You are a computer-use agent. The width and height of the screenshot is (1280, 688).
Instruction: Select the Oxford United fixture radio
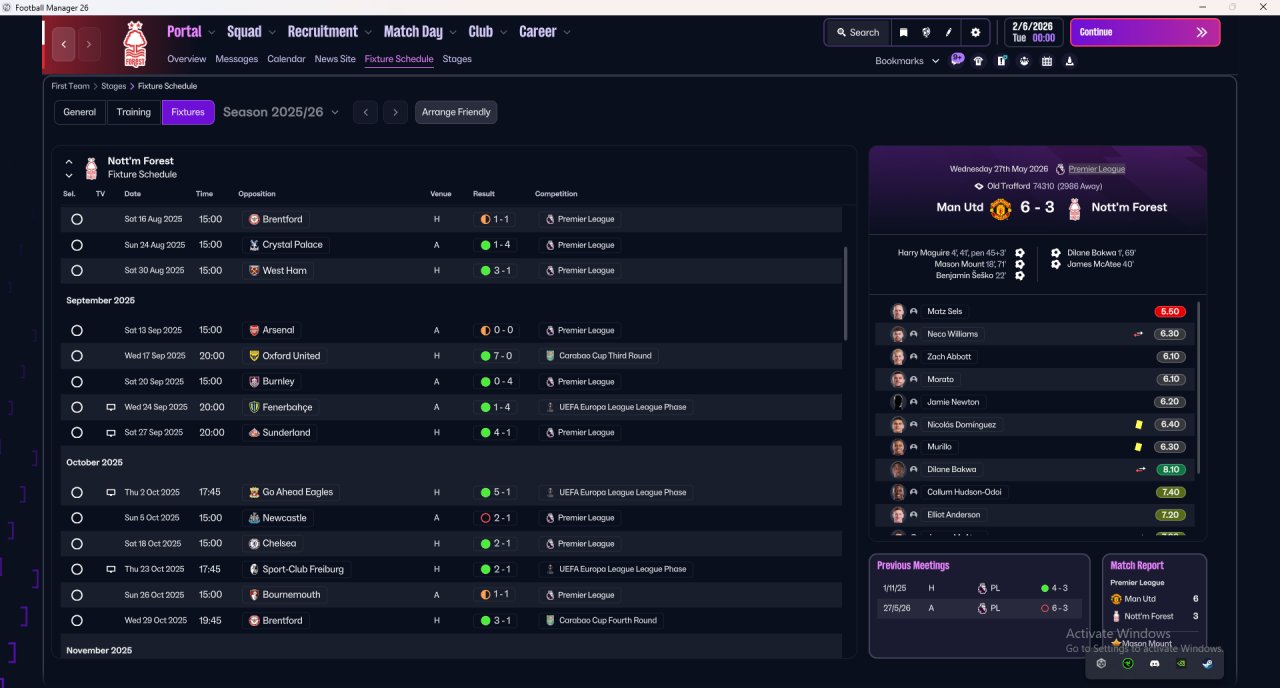click(77, 356)
